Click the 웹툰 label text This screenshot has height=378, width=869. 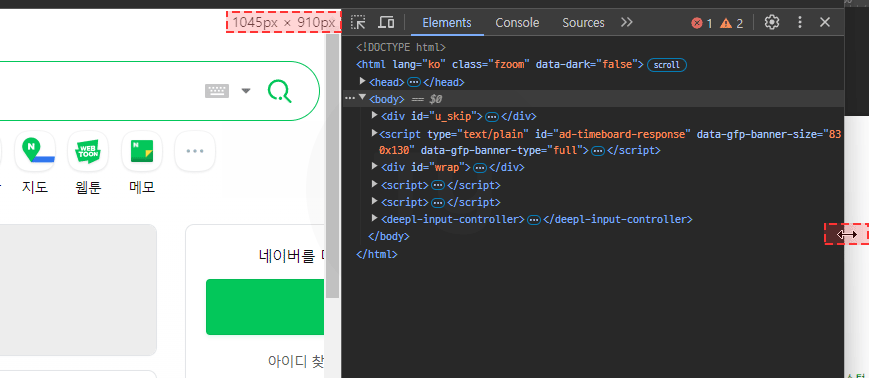pos(88,187)
